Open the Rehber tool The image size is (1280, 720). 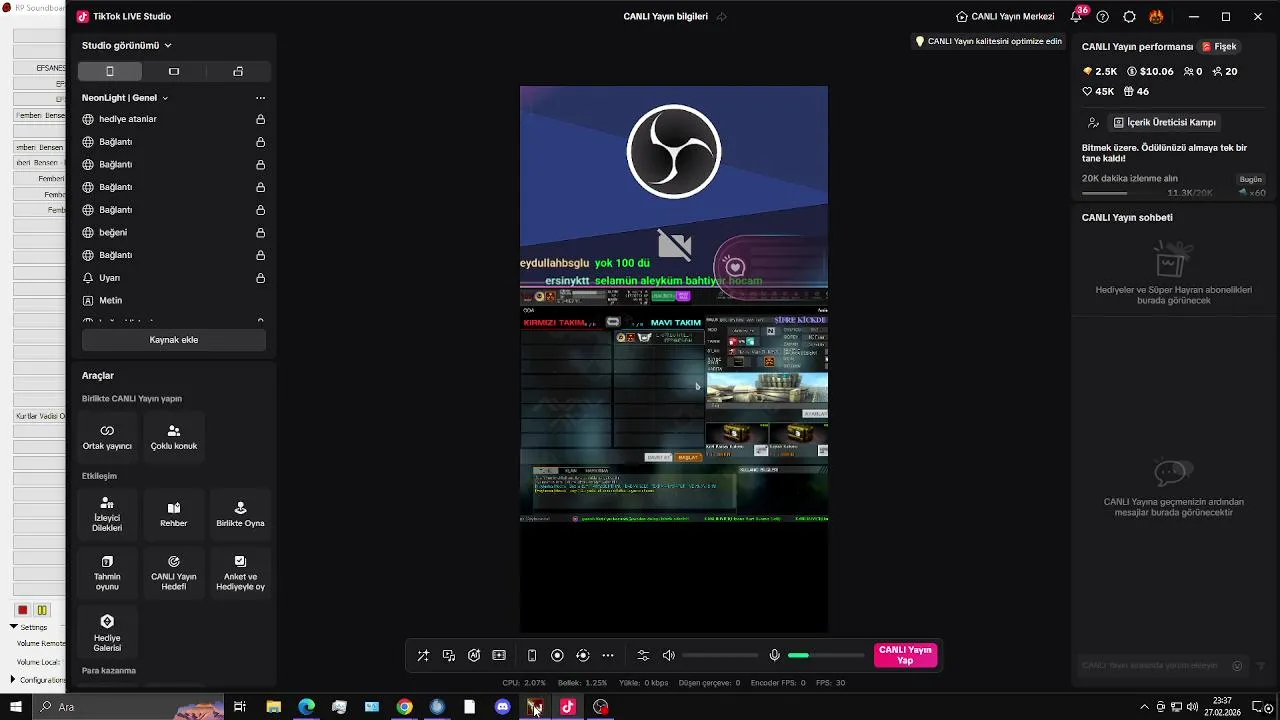pos(174,514)
